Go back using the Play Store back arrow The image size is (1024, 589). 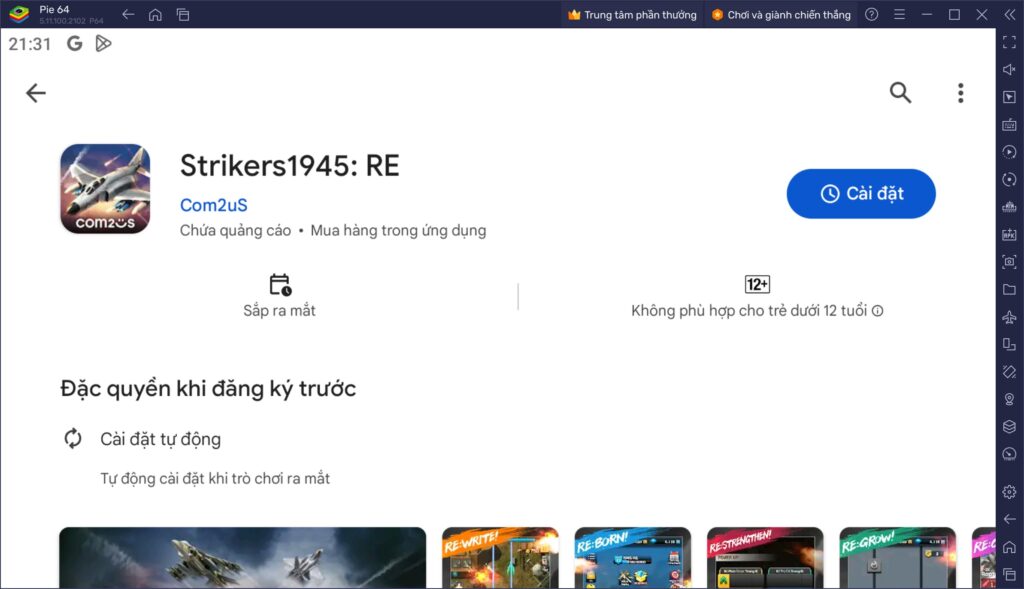36,92
